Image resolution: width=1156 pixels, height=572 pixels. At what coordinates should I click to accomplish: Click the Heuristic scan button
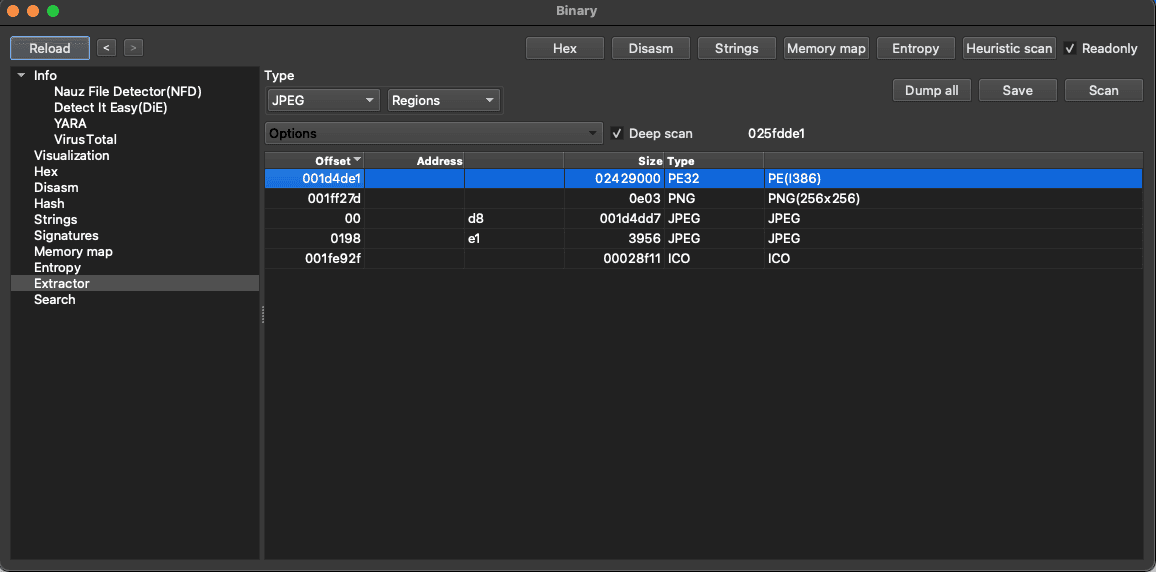(1009, 48)
